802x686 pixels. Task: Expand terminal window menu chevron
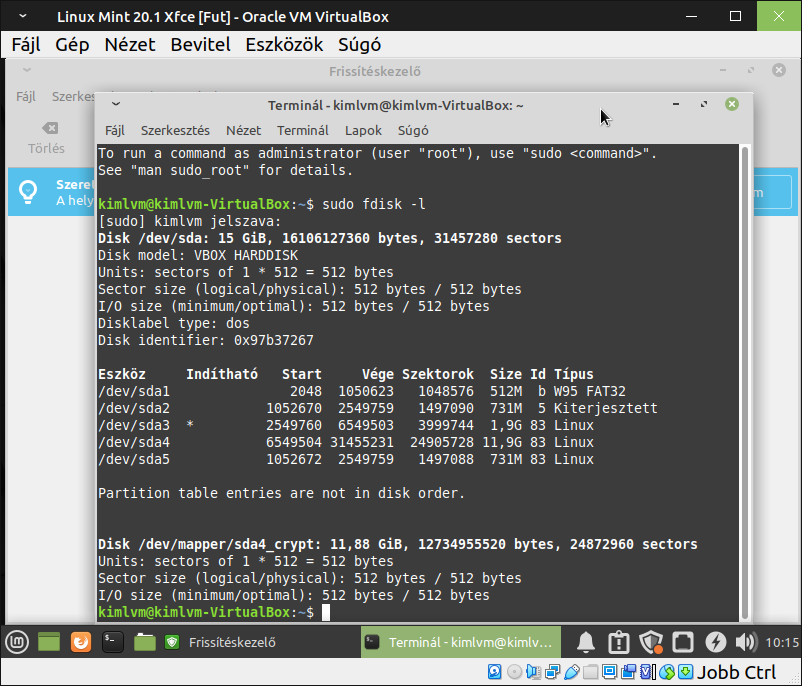click(x=116, y=104)
